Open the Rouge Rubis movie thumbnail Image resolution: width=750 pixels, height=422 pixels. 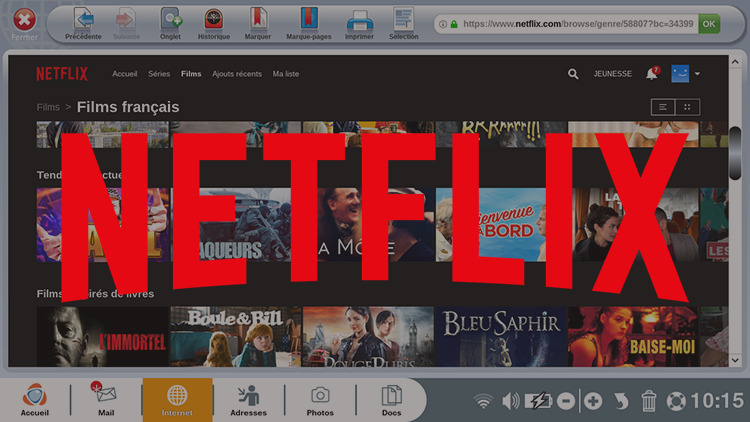coord(368,337)
